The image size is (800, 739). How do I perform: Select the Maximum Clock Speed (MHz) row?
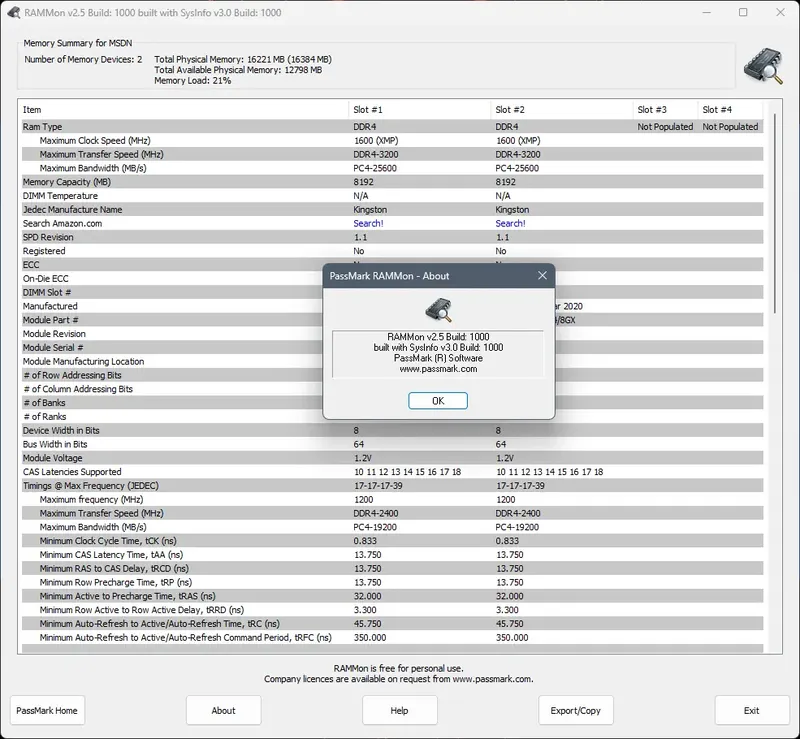pyautogui.click(x=392, y=140)
